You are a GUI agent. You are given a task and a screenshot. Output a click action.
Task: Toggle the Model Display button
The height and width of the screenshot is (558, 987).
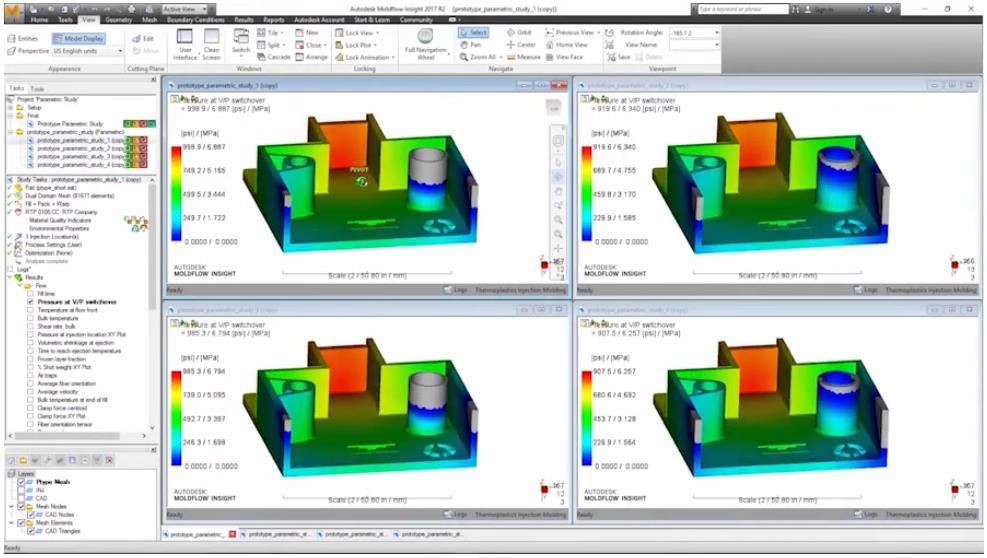point(78,38)
